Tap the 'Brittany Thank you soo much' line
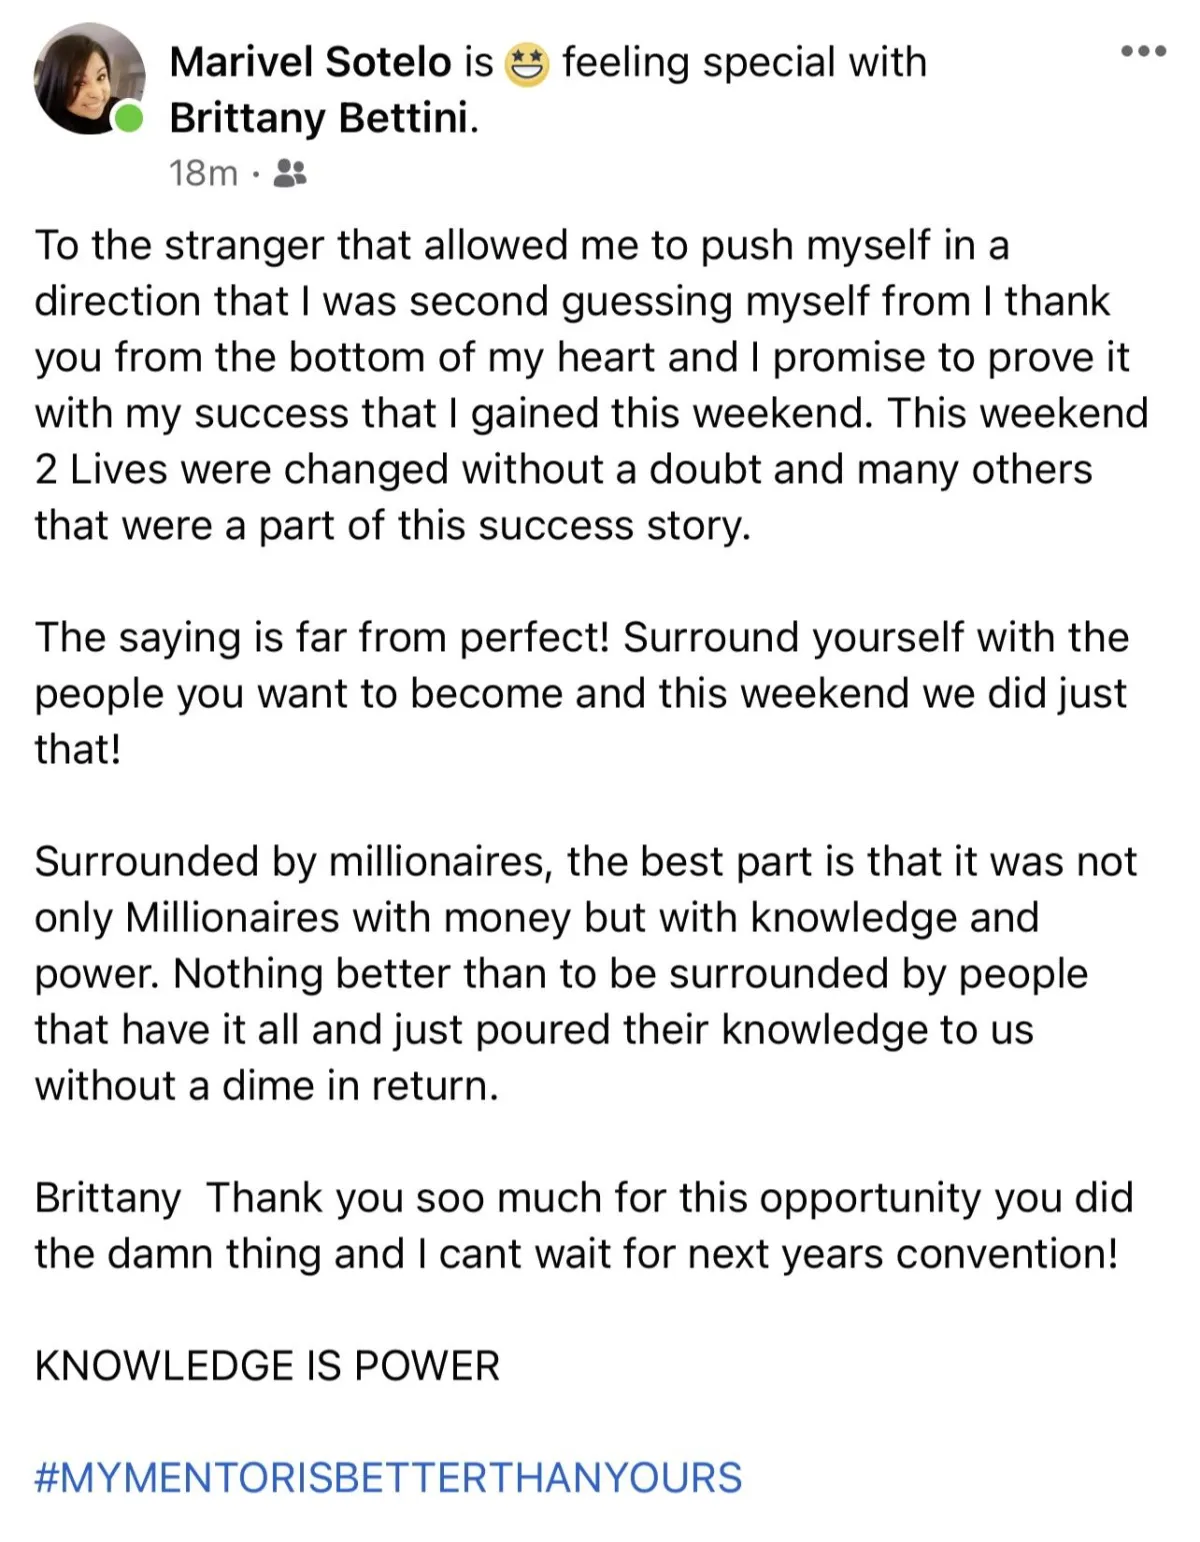This screenshot has width=1200, height=1542. pos(584,1197)
